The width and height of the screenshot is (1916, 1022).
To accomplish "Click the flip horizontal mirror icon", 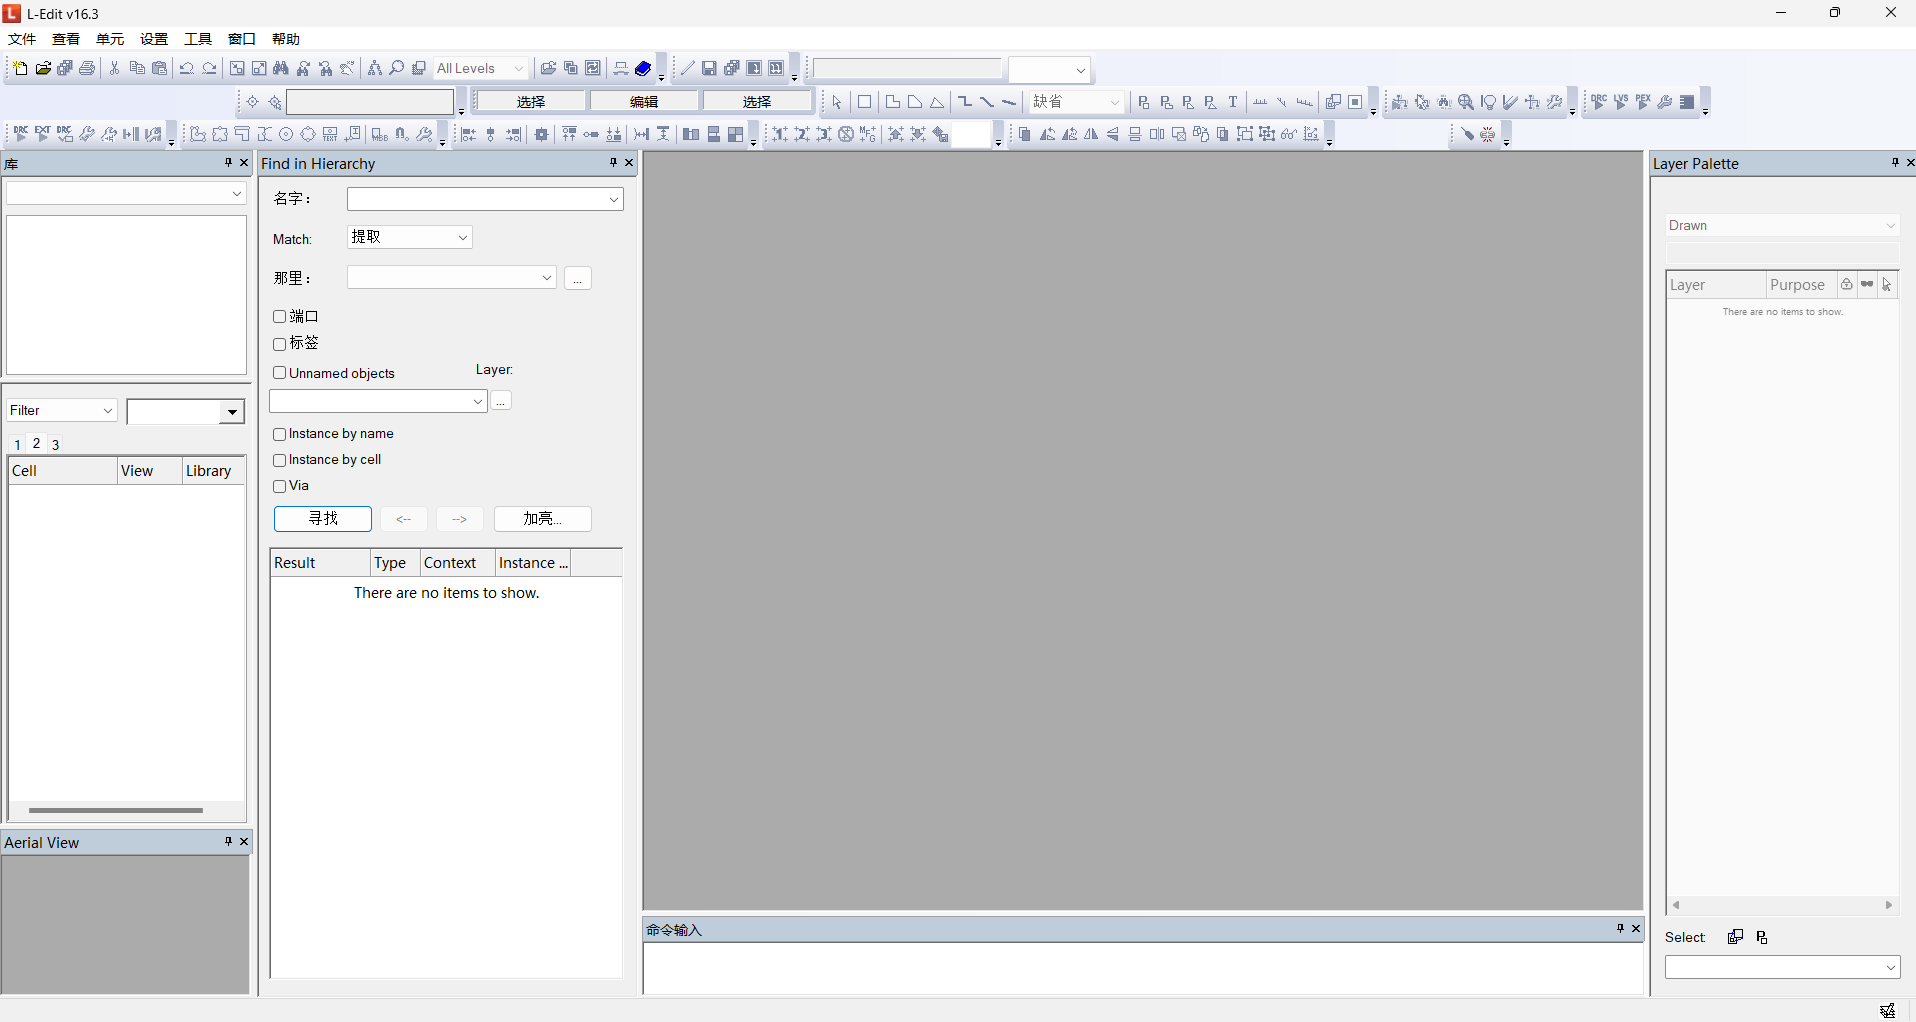I will [1091, 134].
